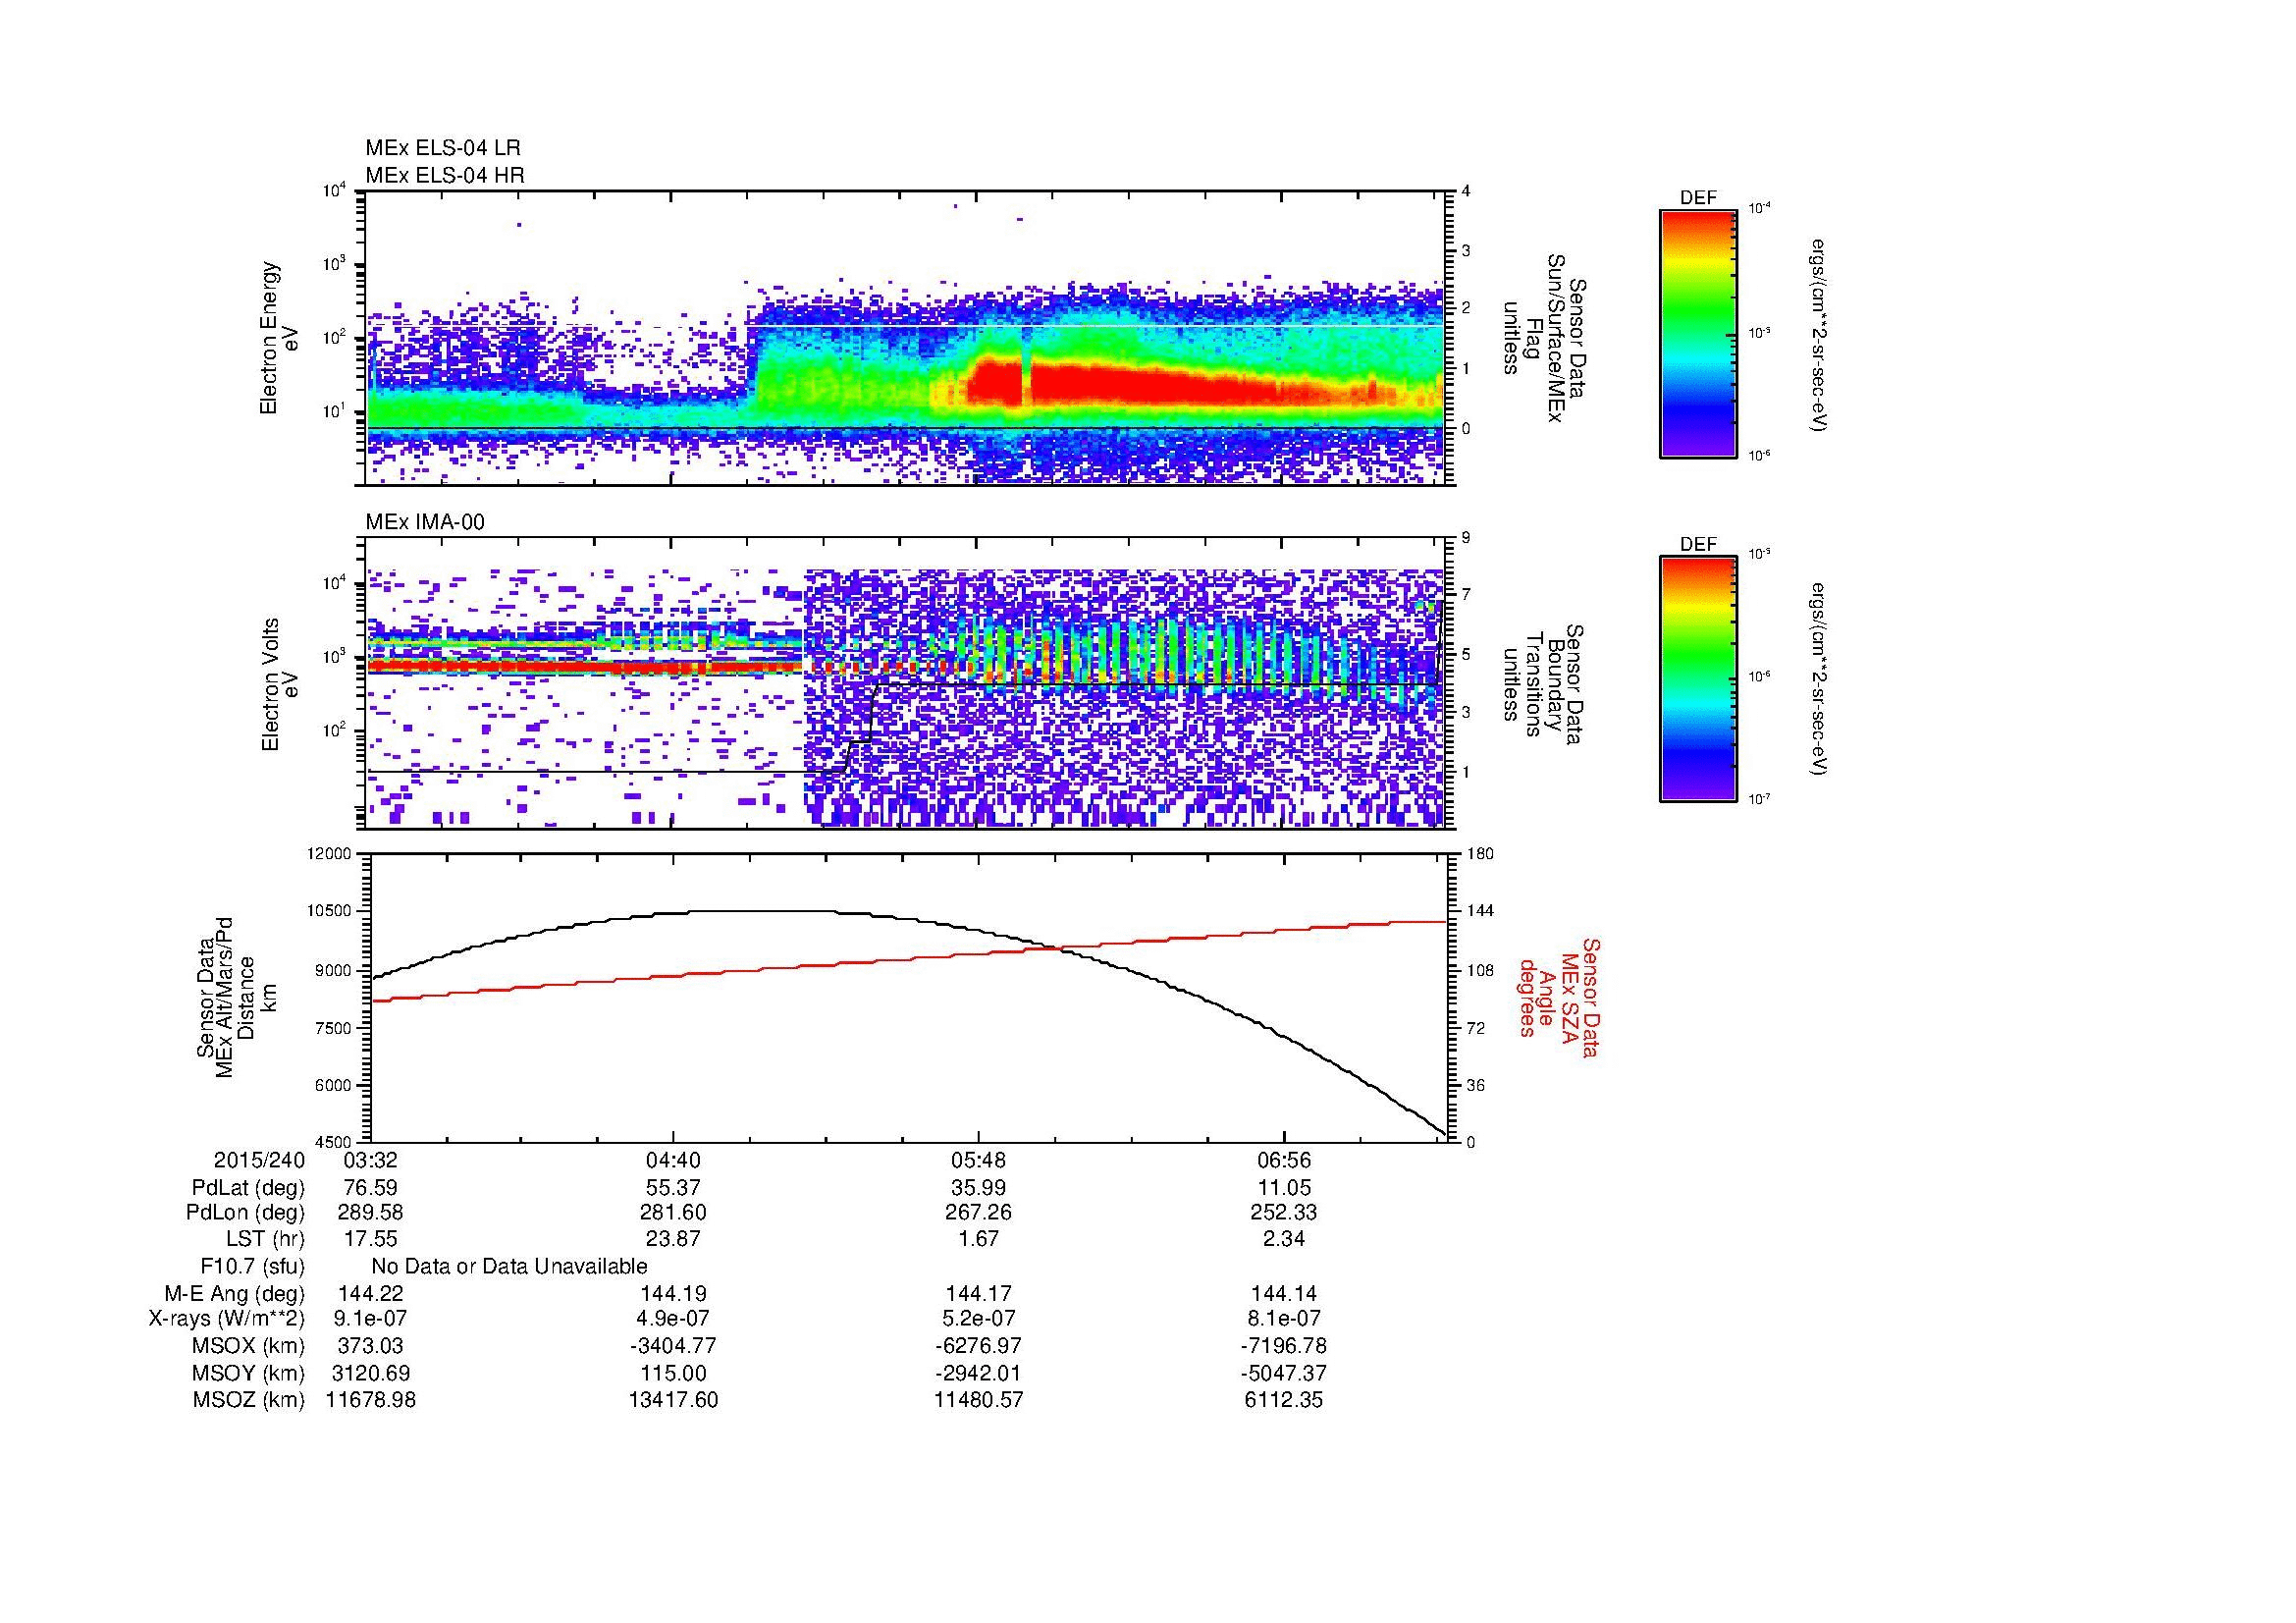Click PdLon value 267.26

coord(979,1213)
